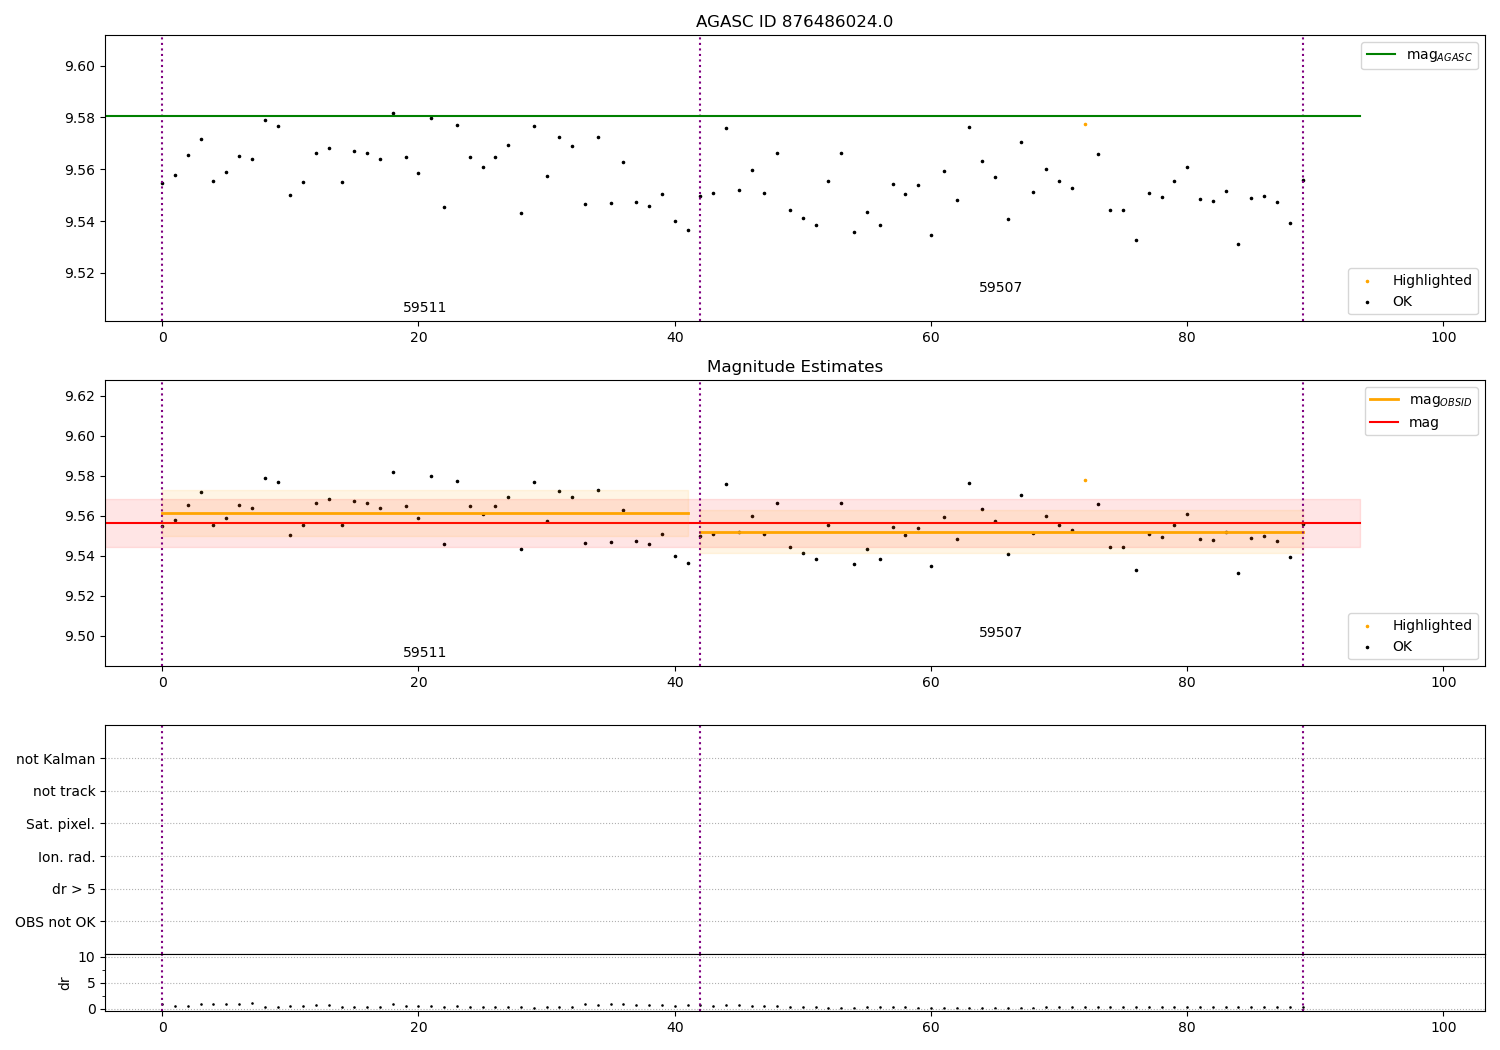The width and height of the screenshot is (1500, 1050).
Task: Click the x-axis tick 20 in Magnitude Estimates plot
Action: pos(418,682)
